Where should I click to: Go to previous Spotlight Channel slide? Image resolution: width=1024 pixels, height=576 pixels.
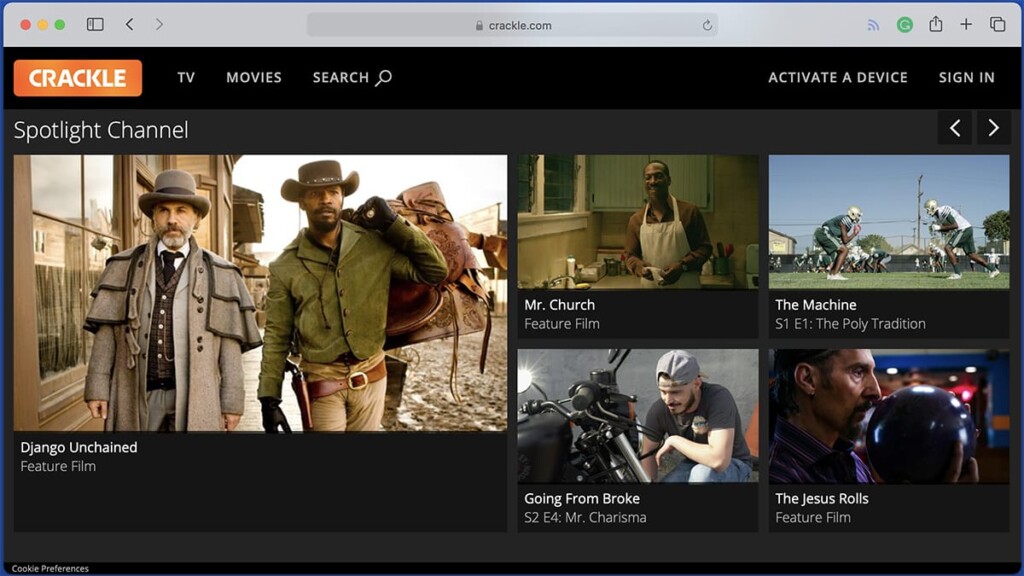pos(955,128)
